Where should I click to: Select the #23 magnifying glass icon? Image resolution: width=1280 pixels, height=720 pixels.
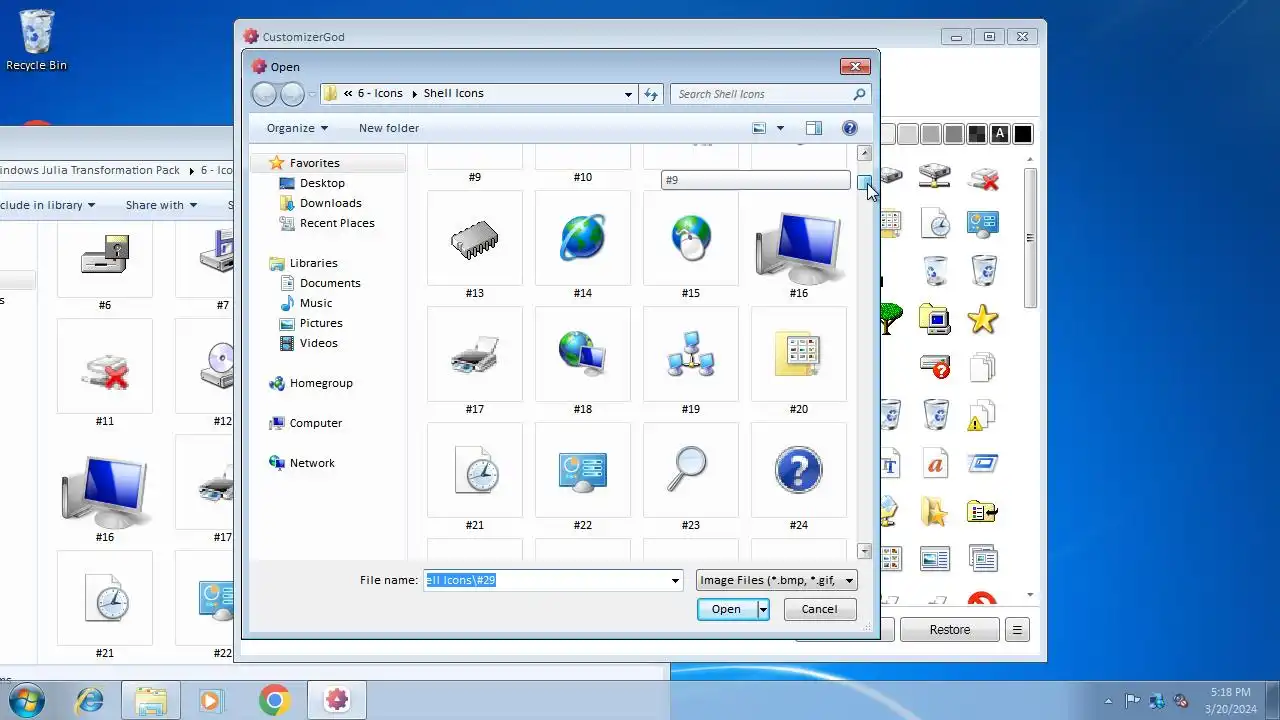pyautogui.click(x=690, y=471)
